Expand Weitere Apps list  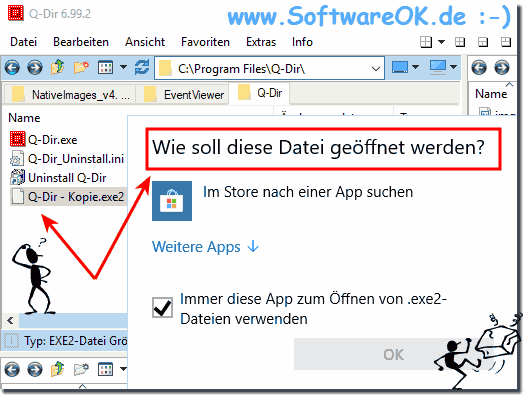[x=206, y=247]
